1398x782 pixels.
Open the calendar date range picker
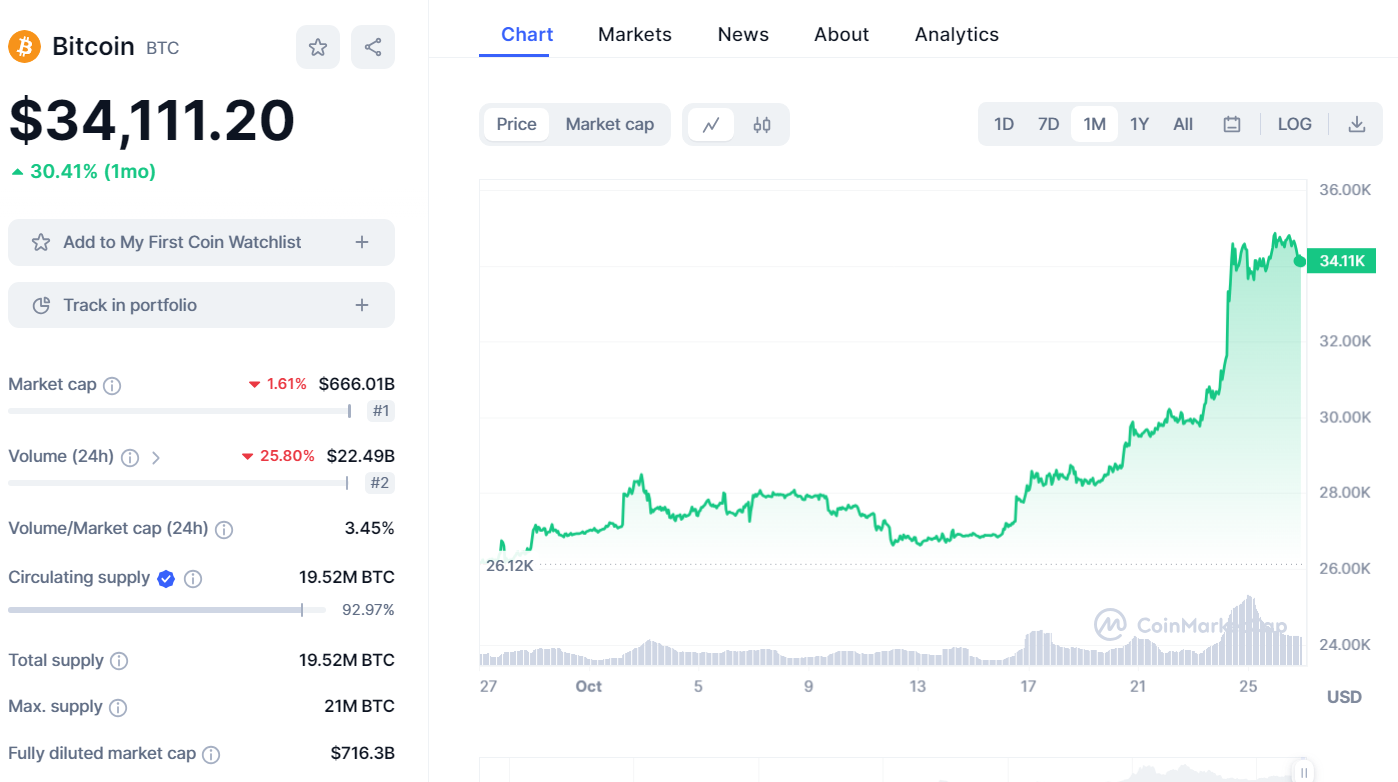(x=1232, y=125)
